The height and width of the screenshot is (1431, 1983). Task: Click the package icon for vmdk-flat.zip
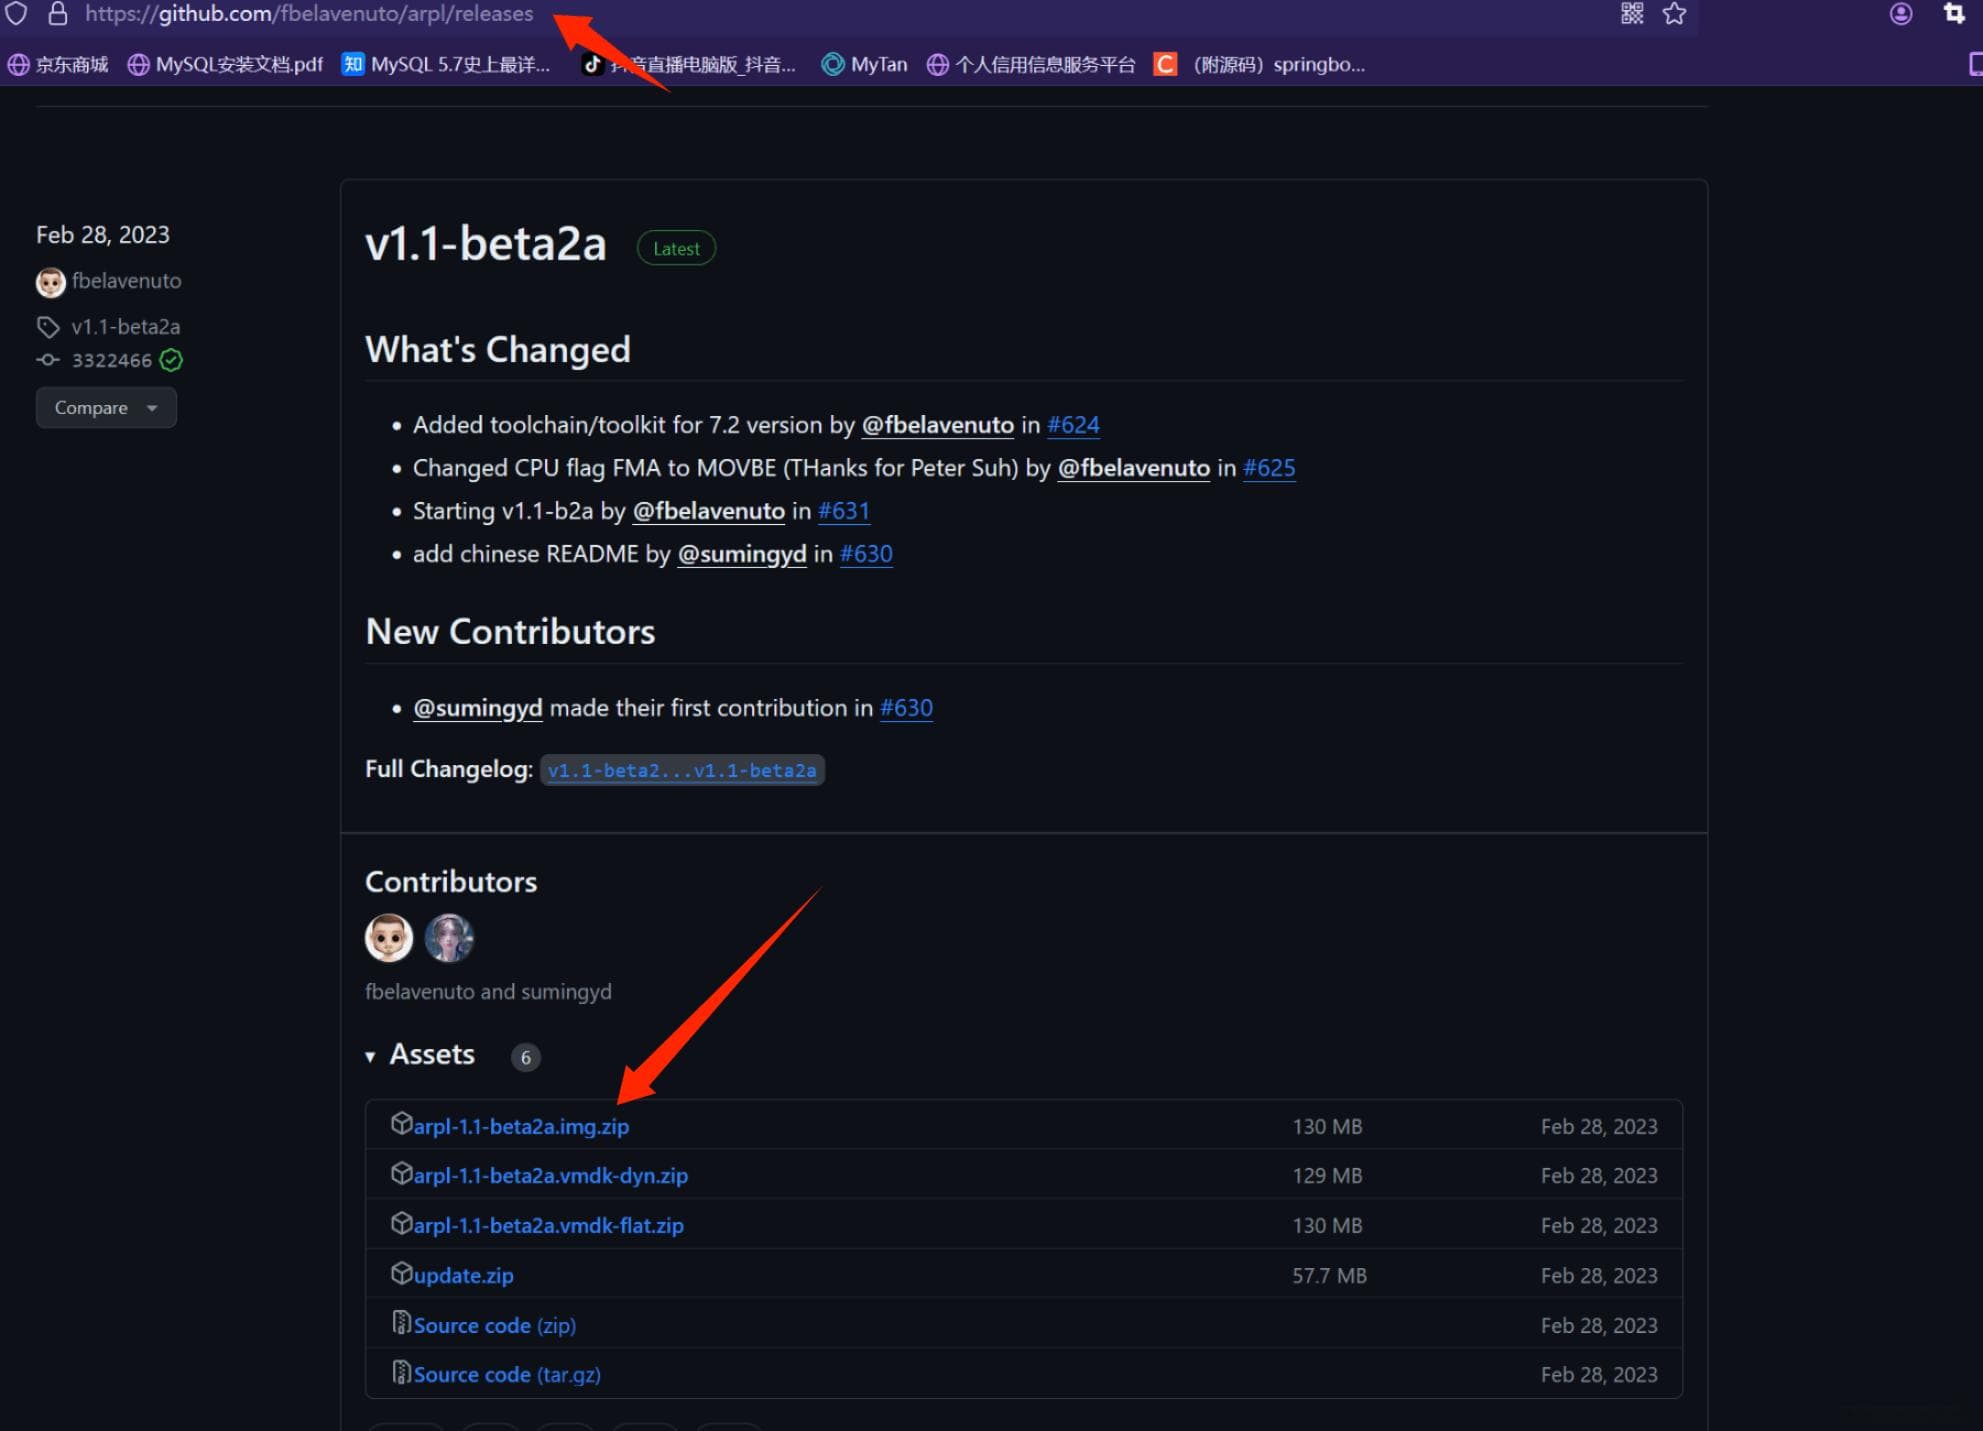click(x=401, y=1224)
